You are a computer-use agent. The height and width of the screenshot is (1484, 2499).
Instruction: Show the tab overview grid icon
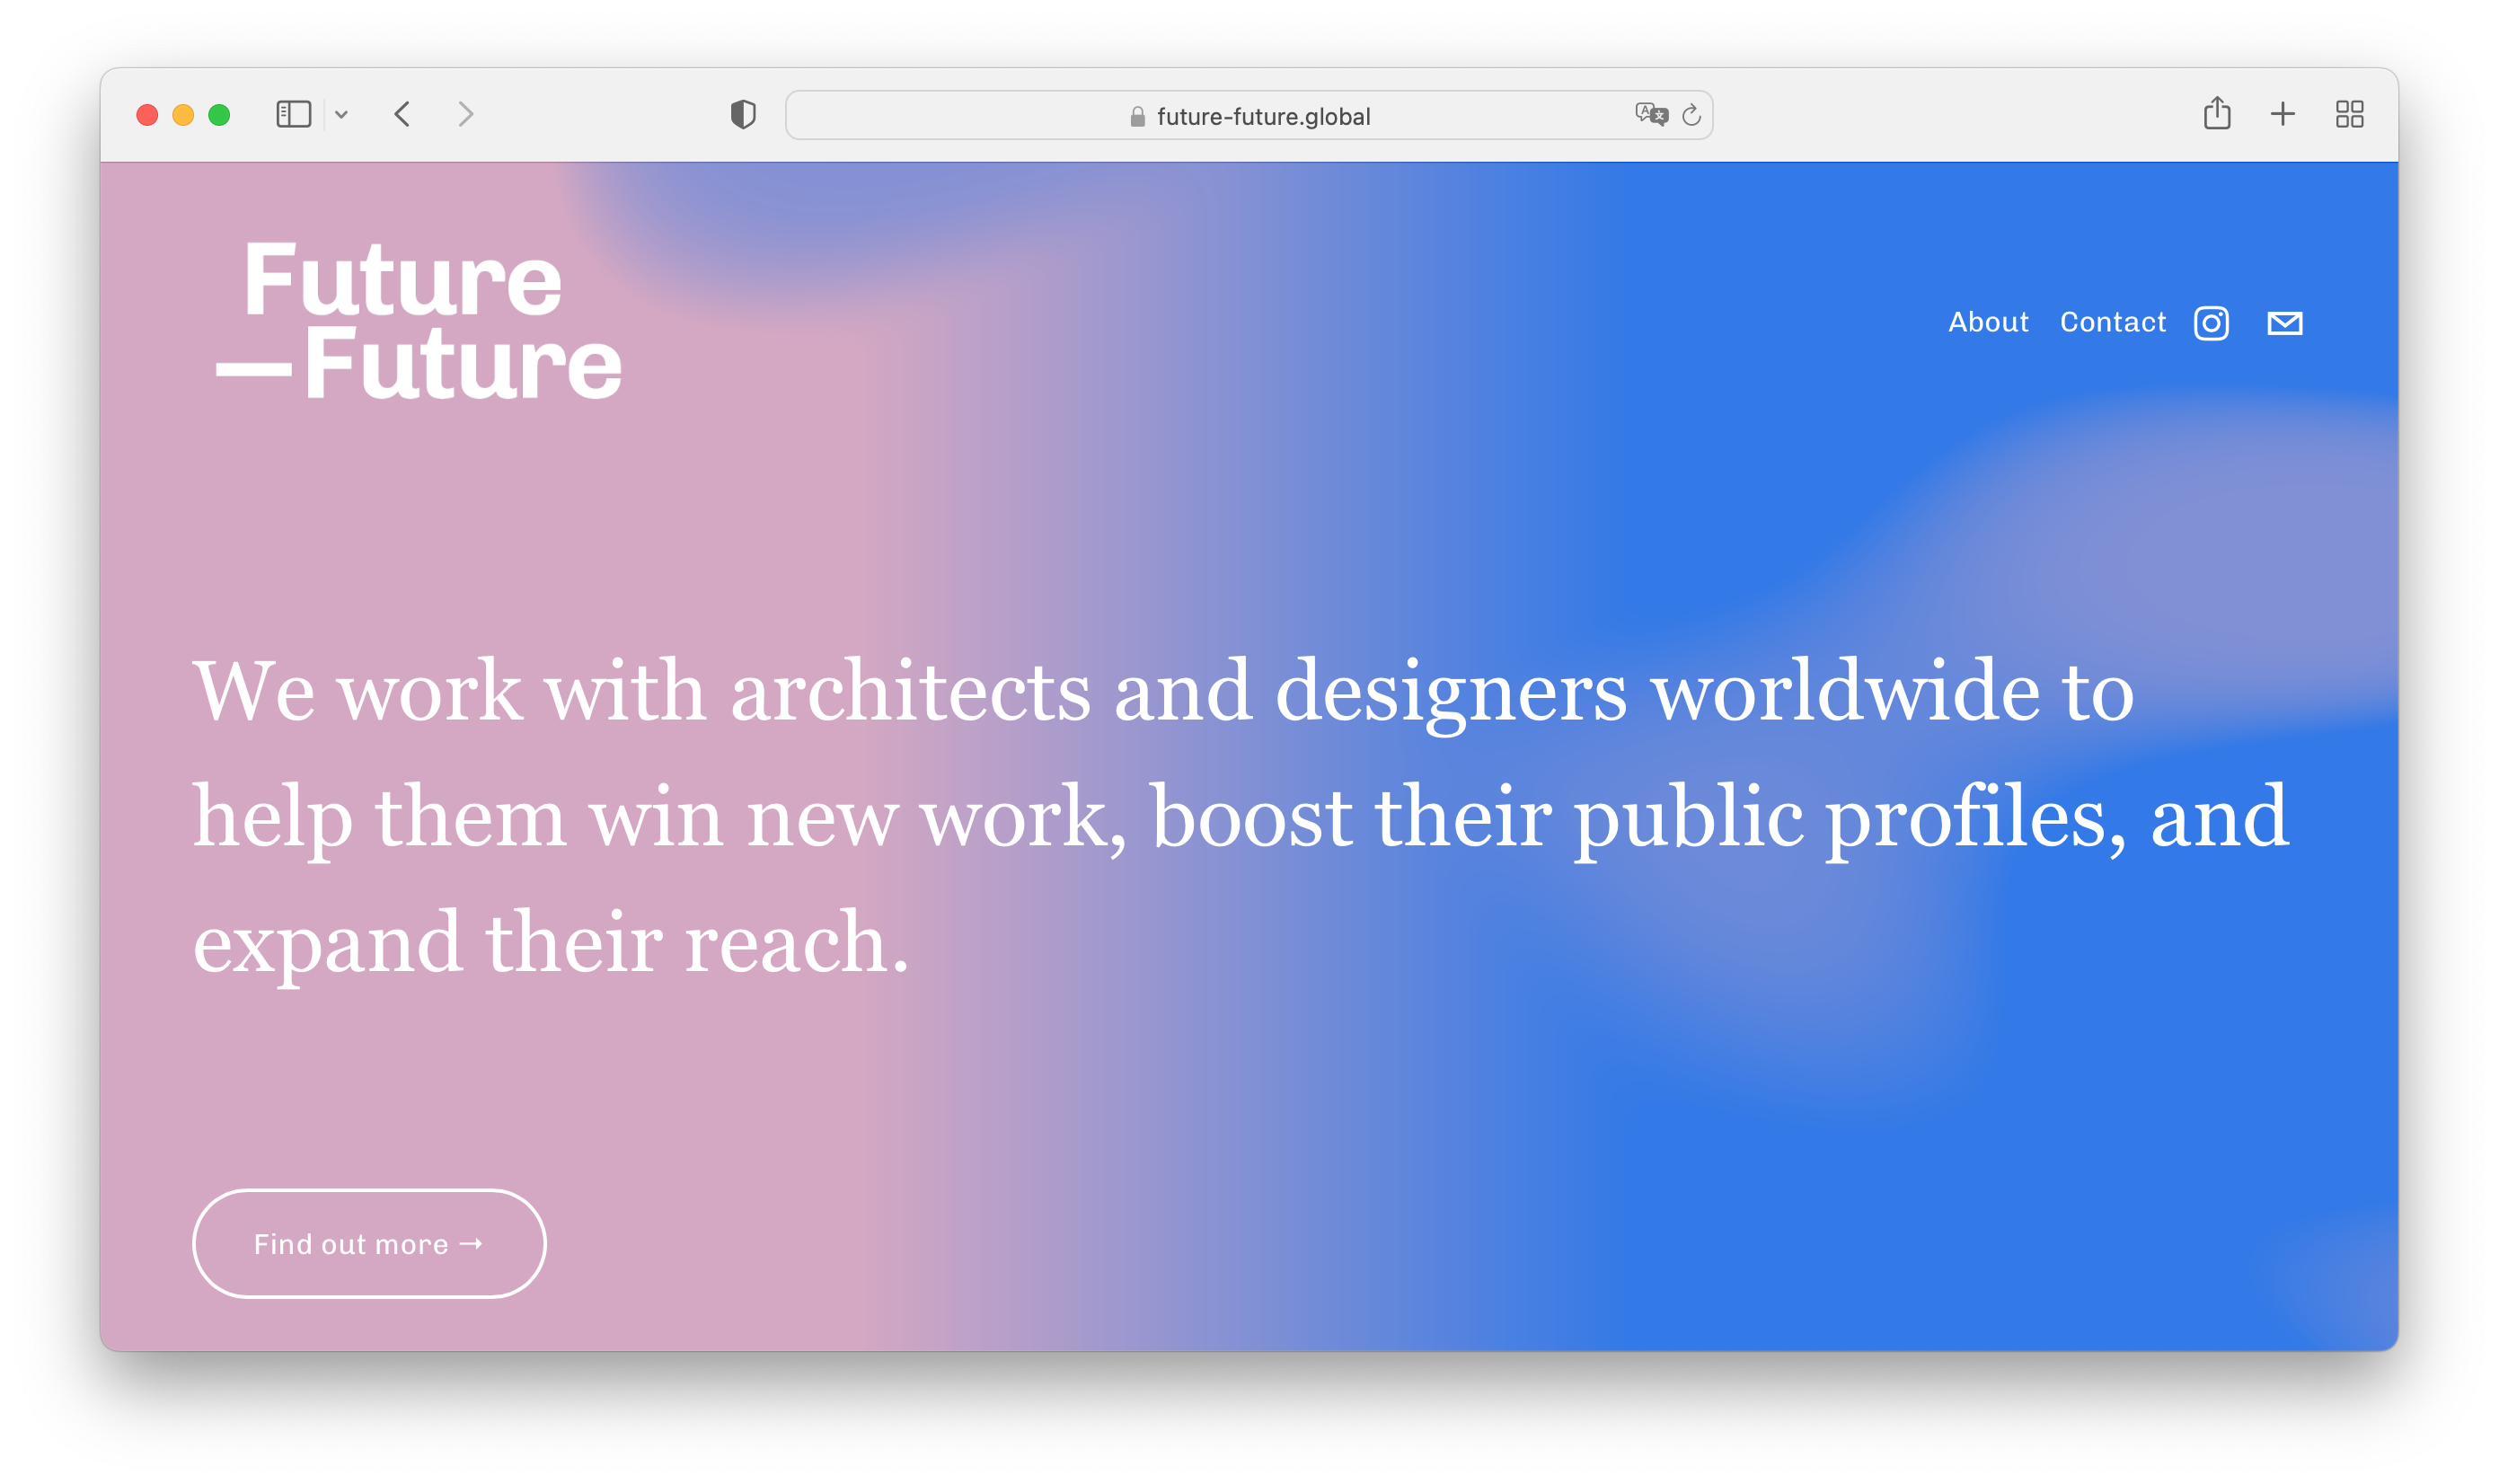coord(2349,114)
